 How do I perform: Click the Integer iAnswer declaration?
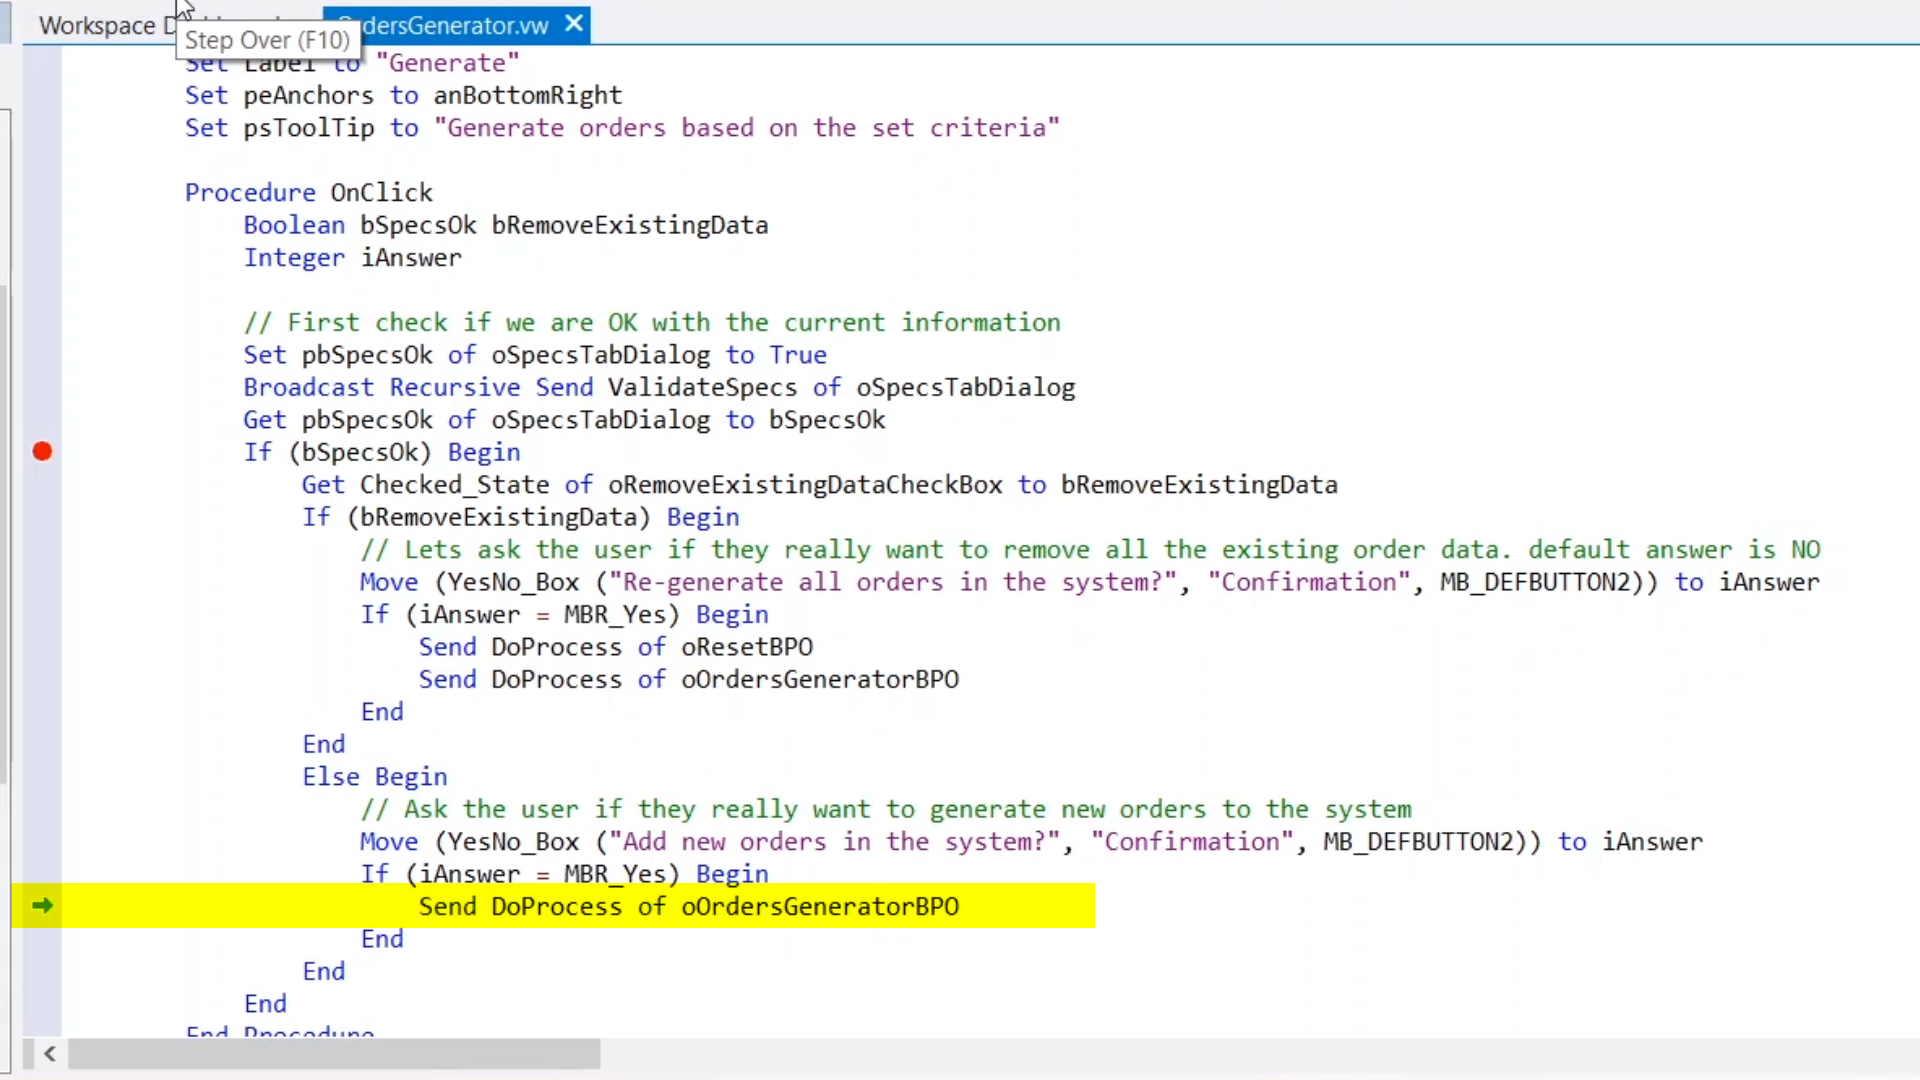[352, 258]
